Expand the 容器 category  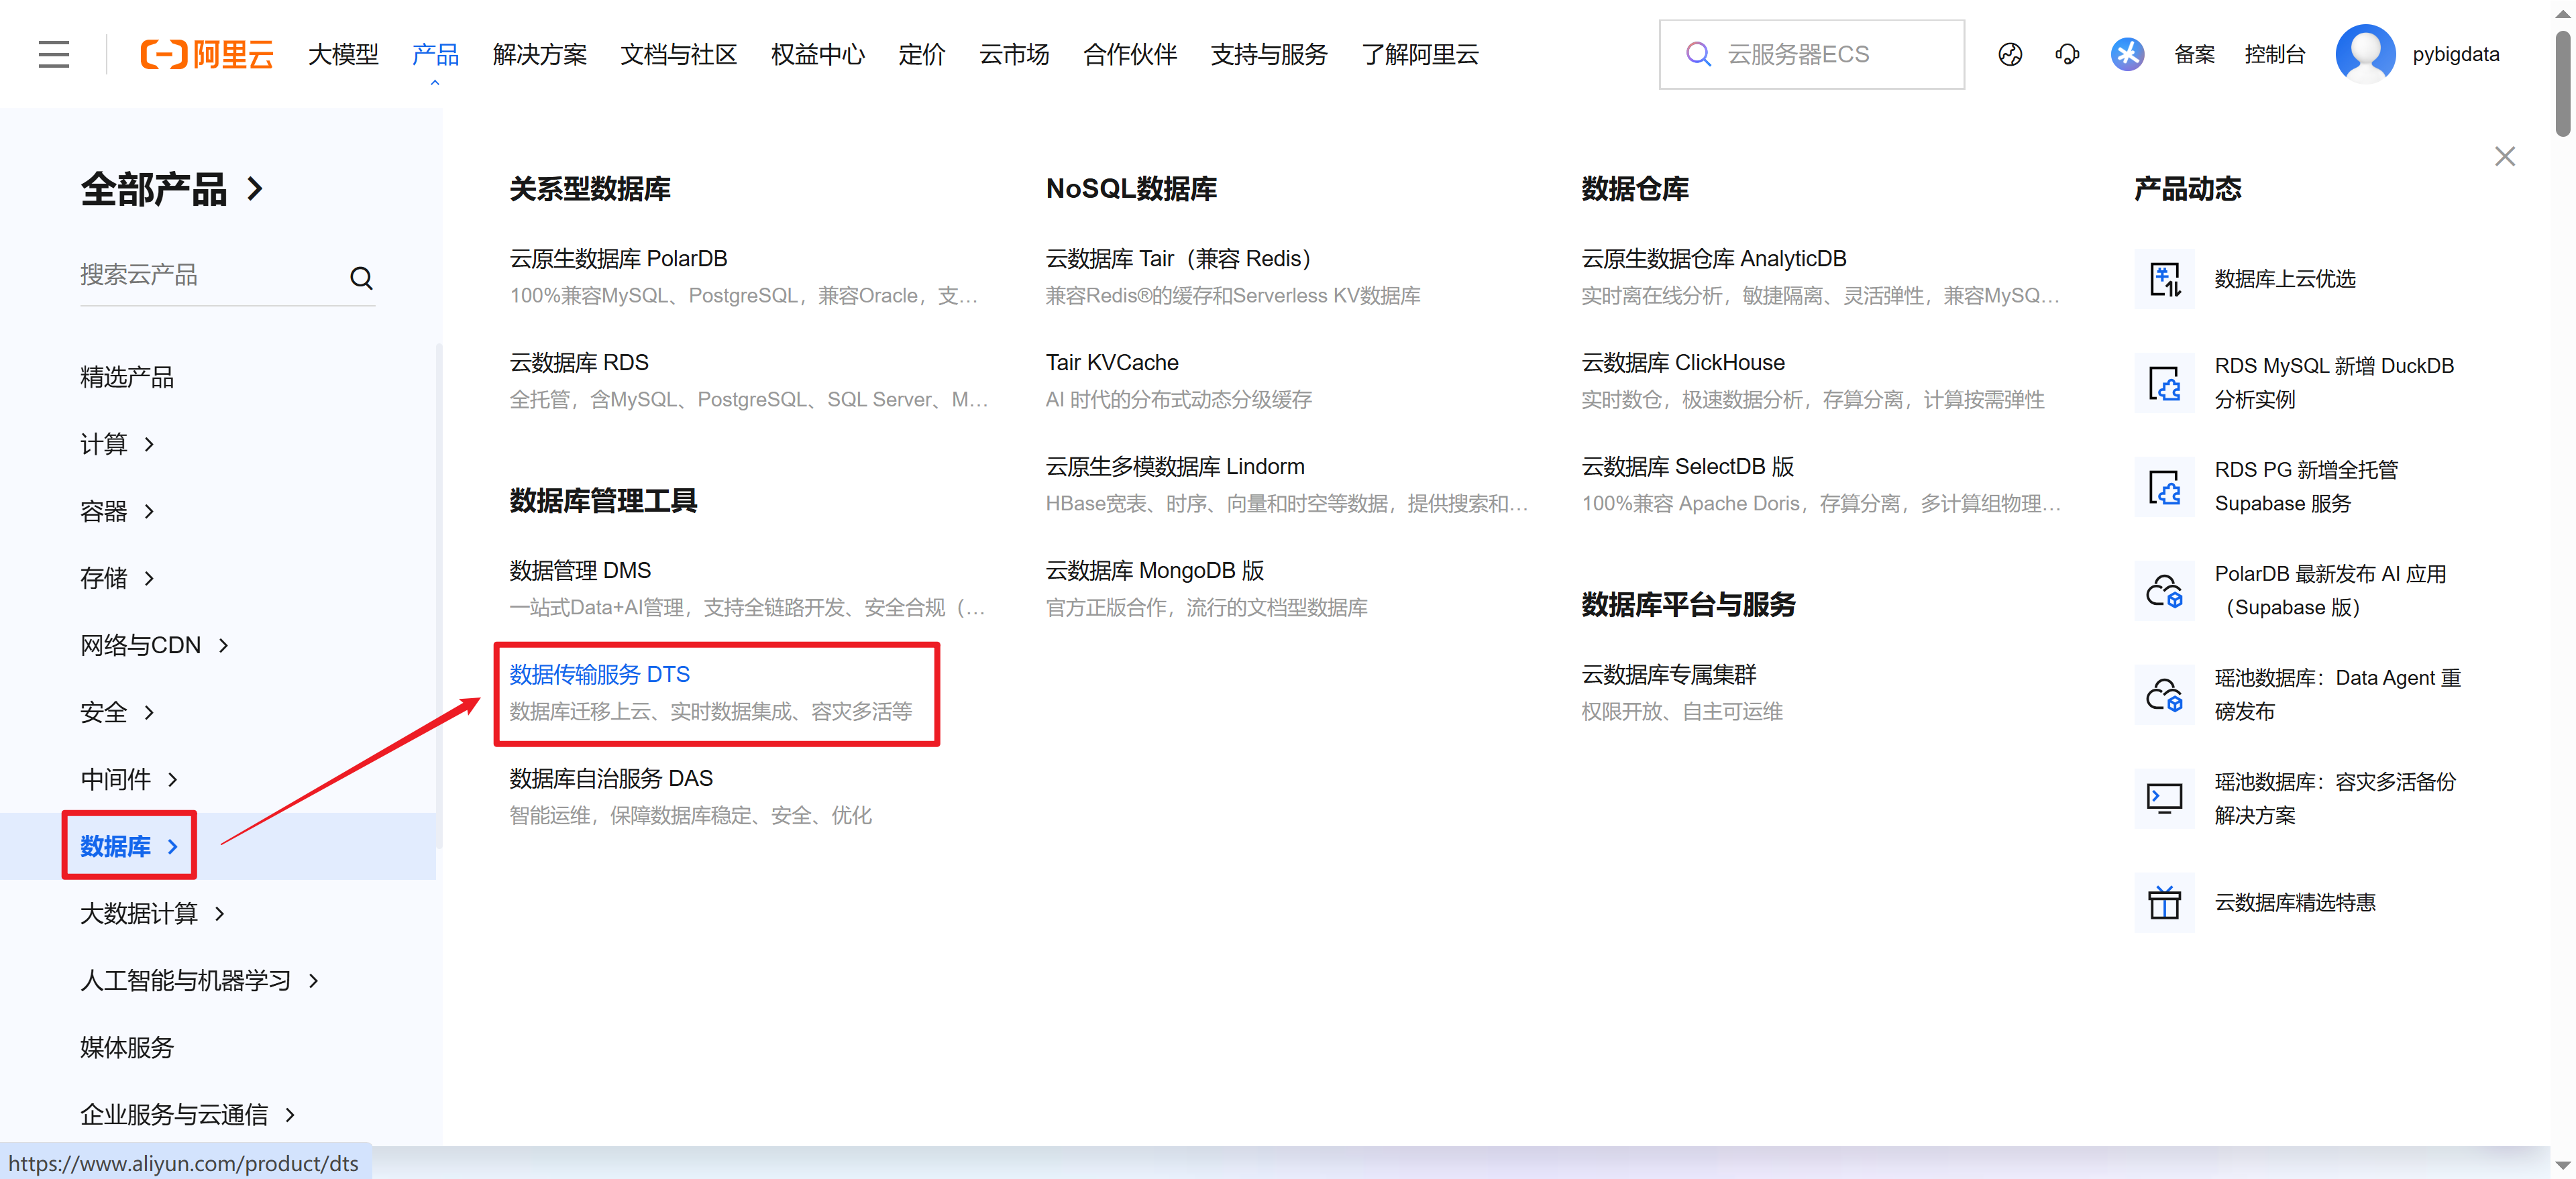coord(117,511)
